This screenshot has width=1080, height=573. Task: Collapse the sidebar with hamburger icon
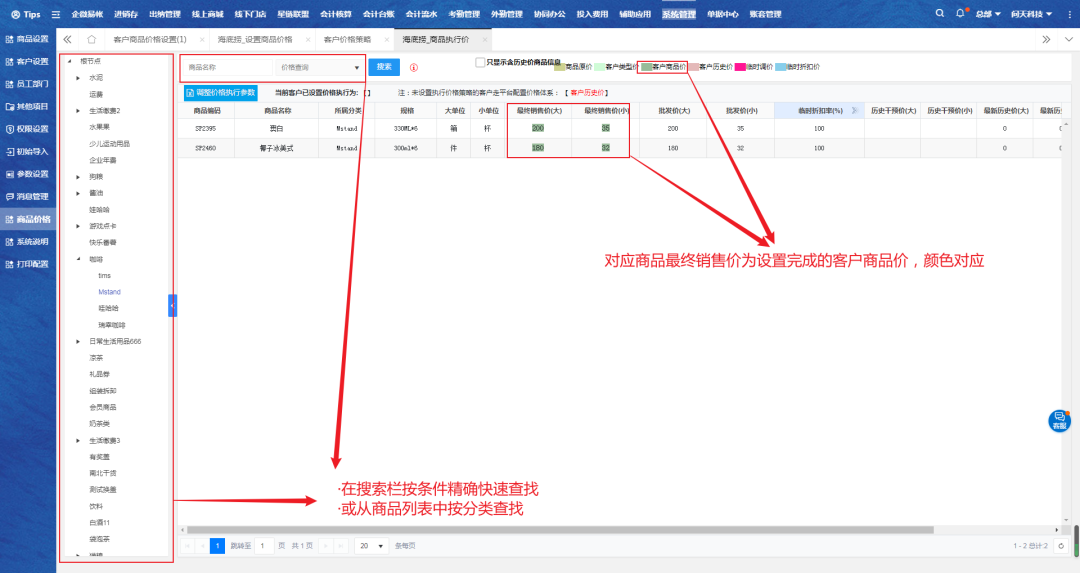point(56,15)
